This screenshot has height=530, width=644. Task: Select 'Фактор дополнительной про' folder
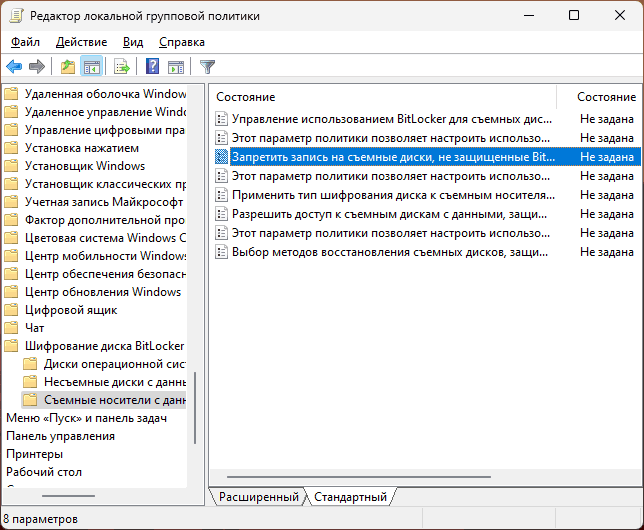(105, 220)
